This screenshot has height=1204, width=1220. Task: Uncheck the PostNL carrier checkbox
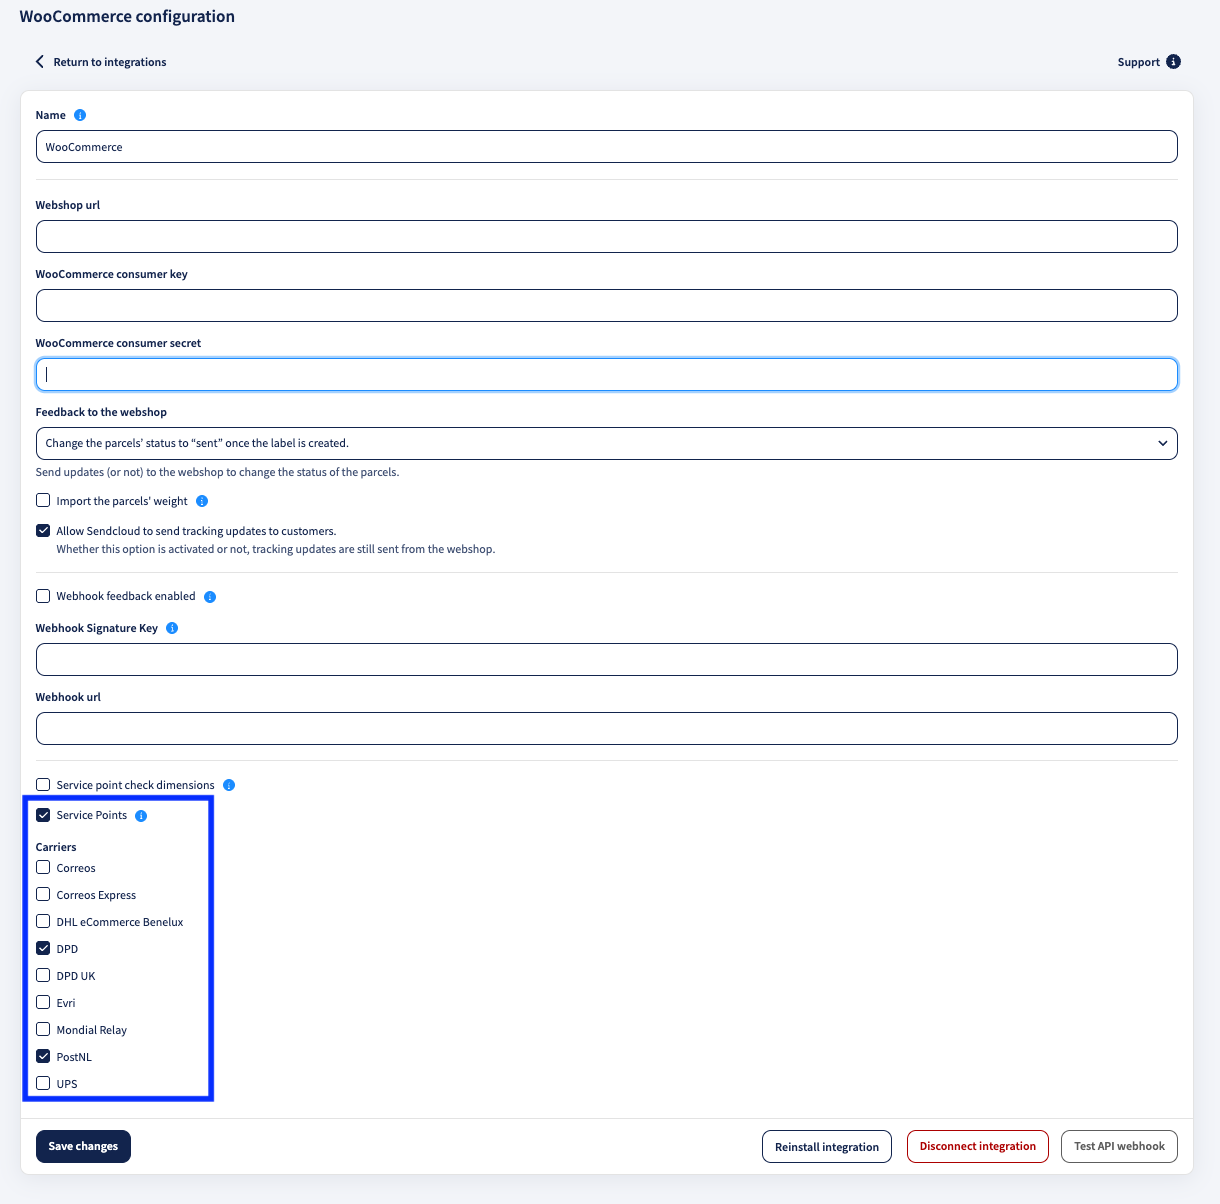click(43, 1056)
